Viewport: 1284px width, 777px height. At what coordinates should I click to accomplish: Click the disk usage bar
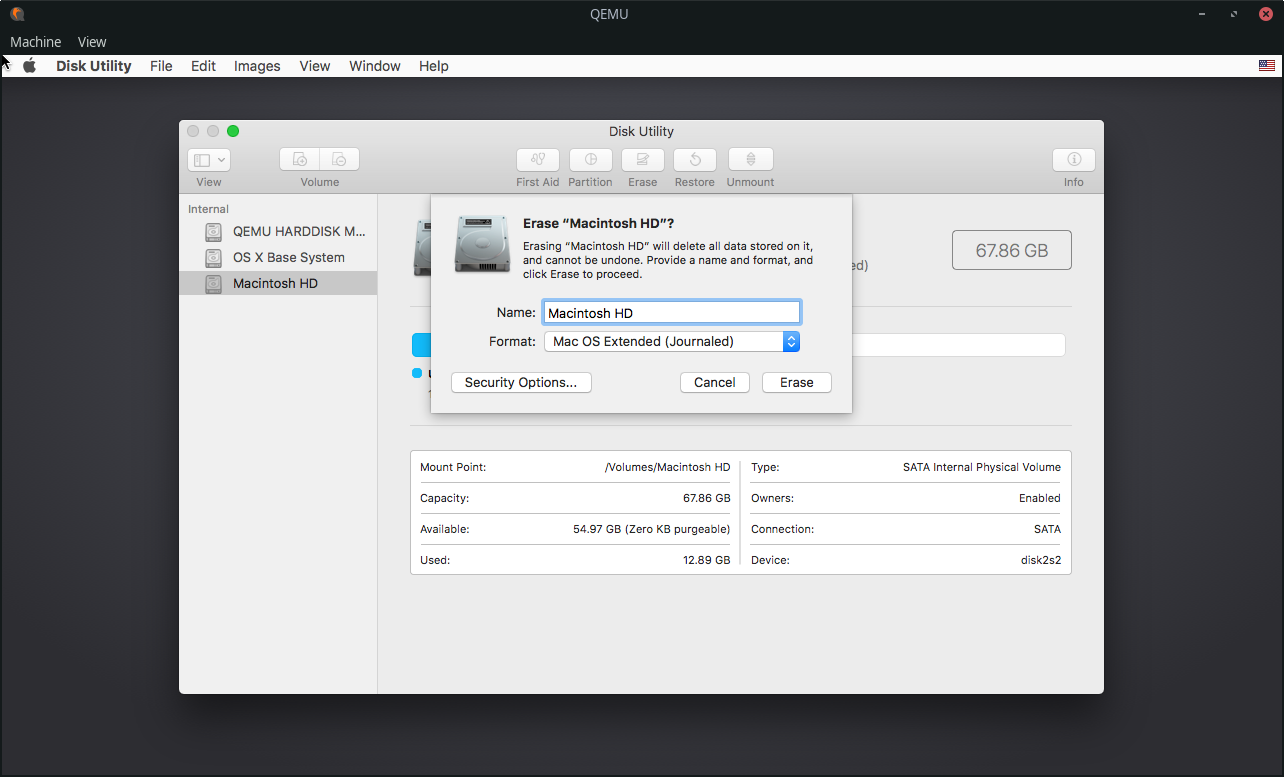click(x=739, y=345)
